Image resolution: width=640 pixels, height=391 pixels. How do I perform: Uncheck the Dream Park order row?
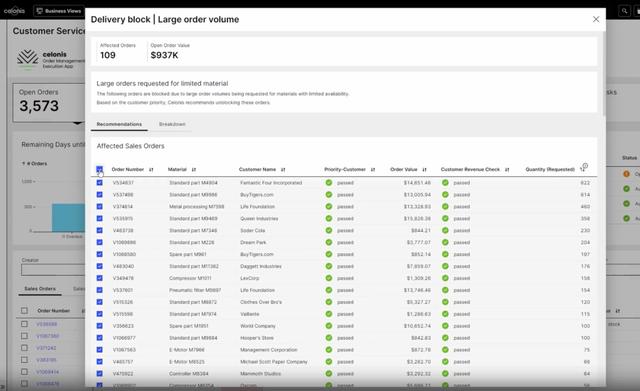pyautogui.click(x=100, y=242)
